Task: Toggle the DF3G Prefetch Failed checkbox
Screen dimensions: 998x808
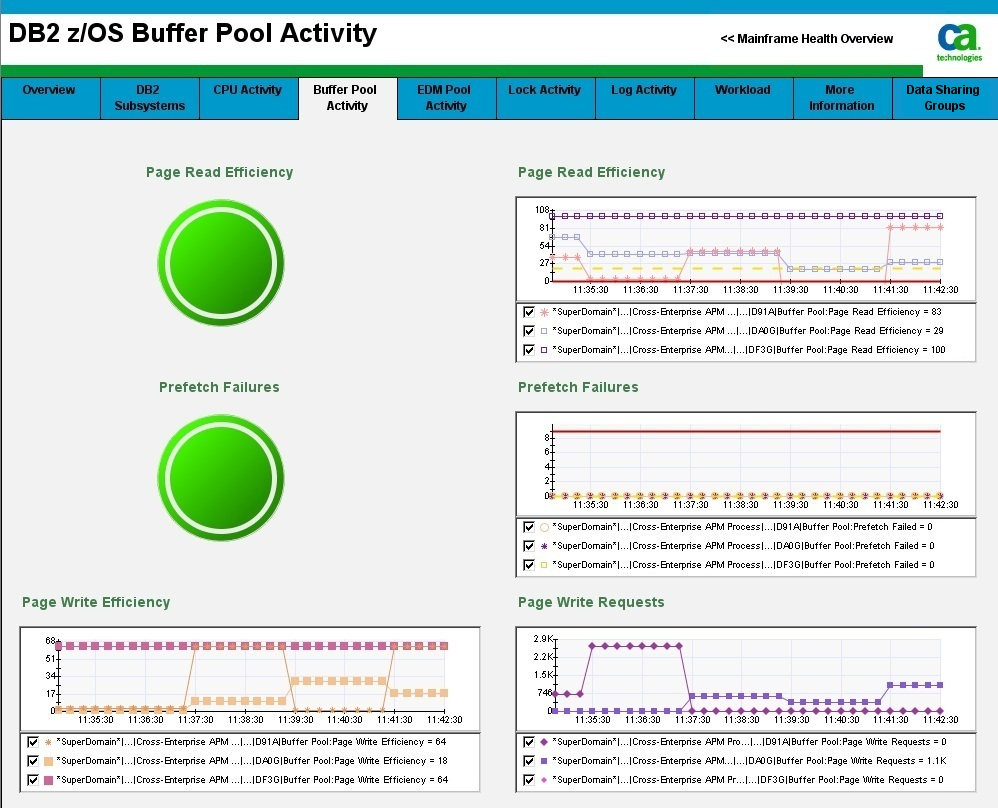Action: pos(529,565)
